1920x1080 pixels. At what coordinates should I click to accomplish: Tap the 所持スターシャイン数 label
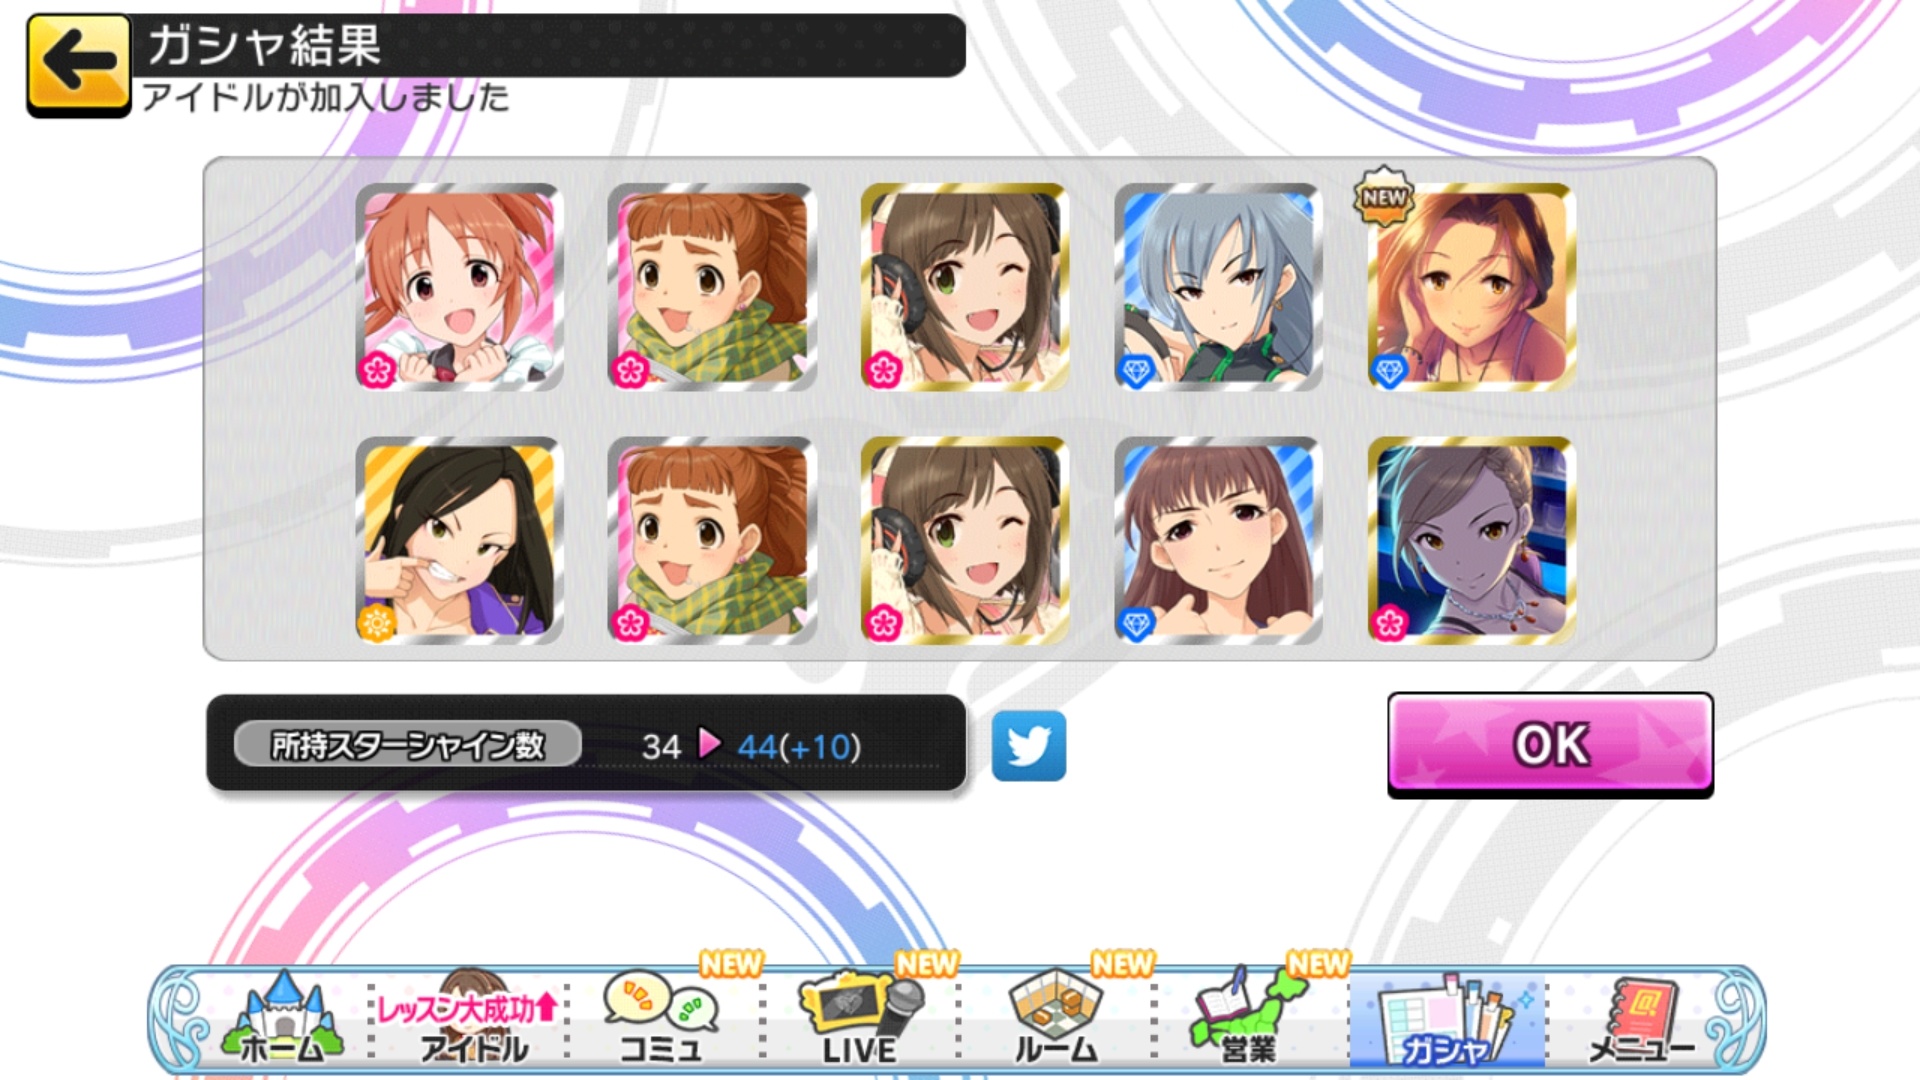[408, 745]
